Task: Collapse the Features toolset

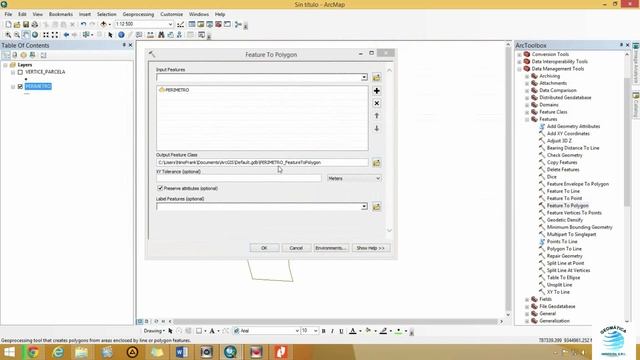Action: point(527,120)
